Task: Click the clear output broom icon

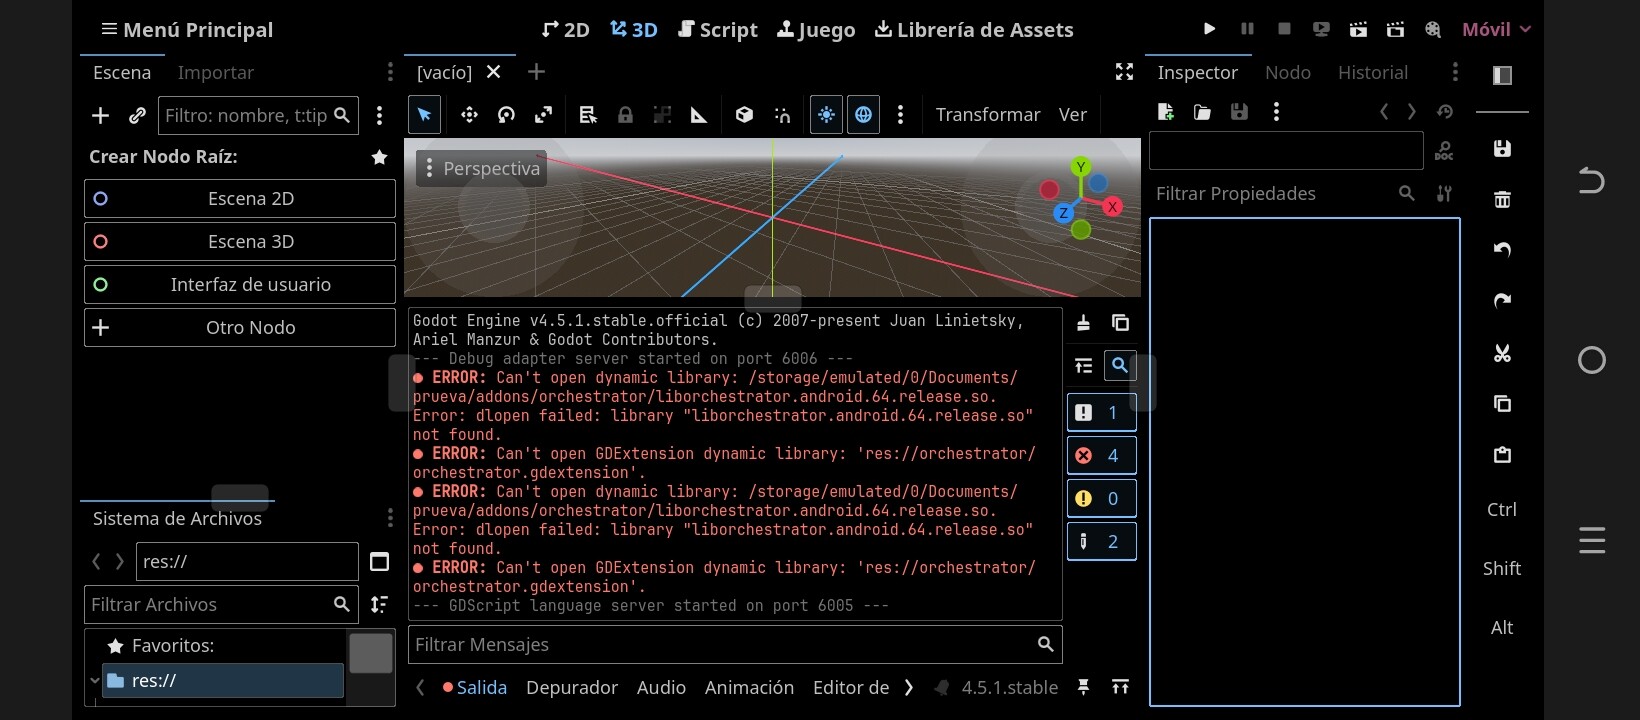Action: pyautogui.click(x=1083, y=323)
